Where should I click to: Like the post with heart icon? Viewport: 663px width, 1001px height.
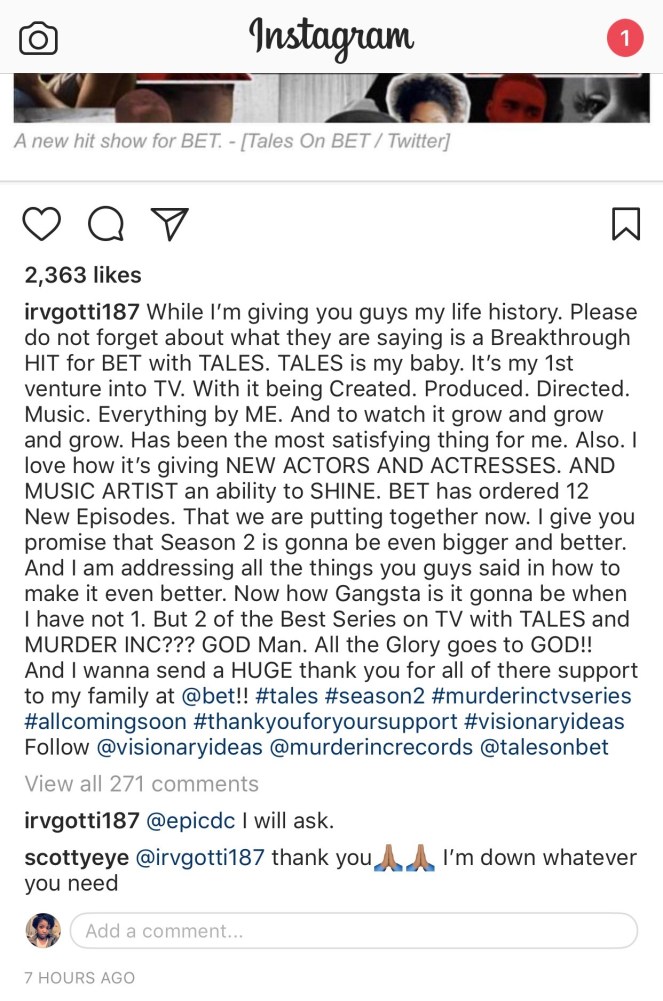[x=42, y=223]
